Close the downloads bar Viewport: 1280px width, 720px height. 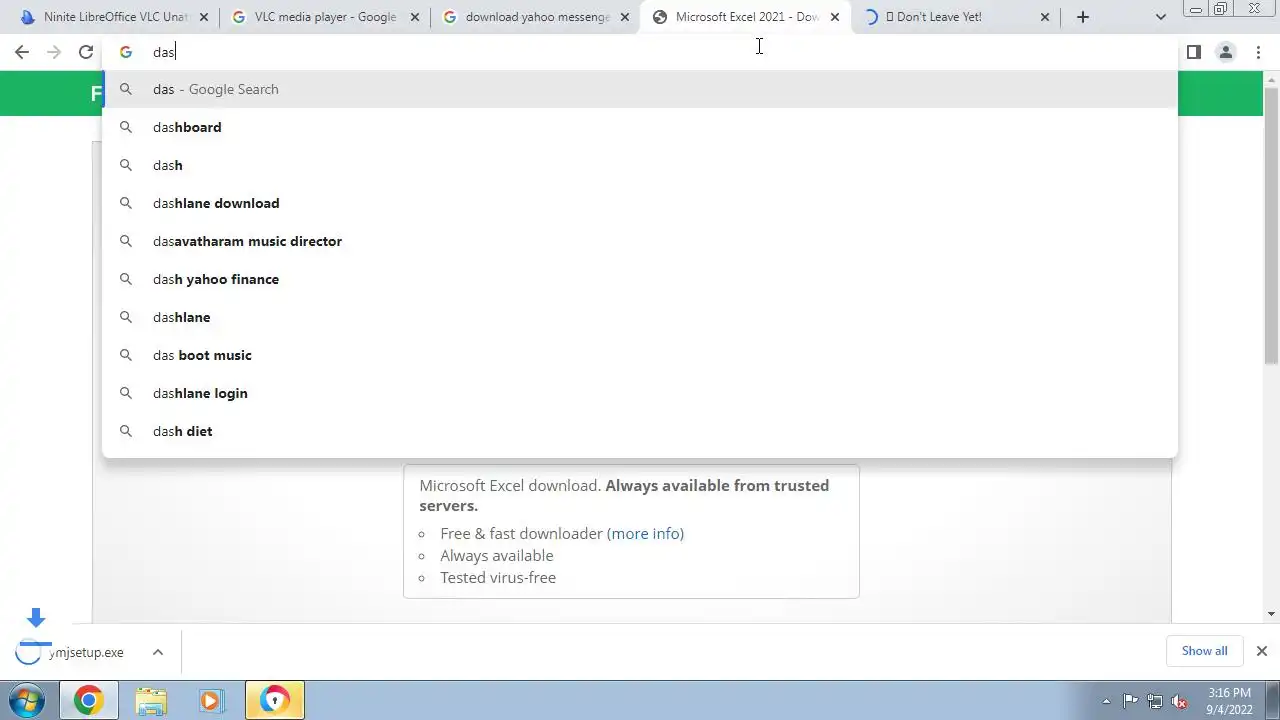(1261, 651)
